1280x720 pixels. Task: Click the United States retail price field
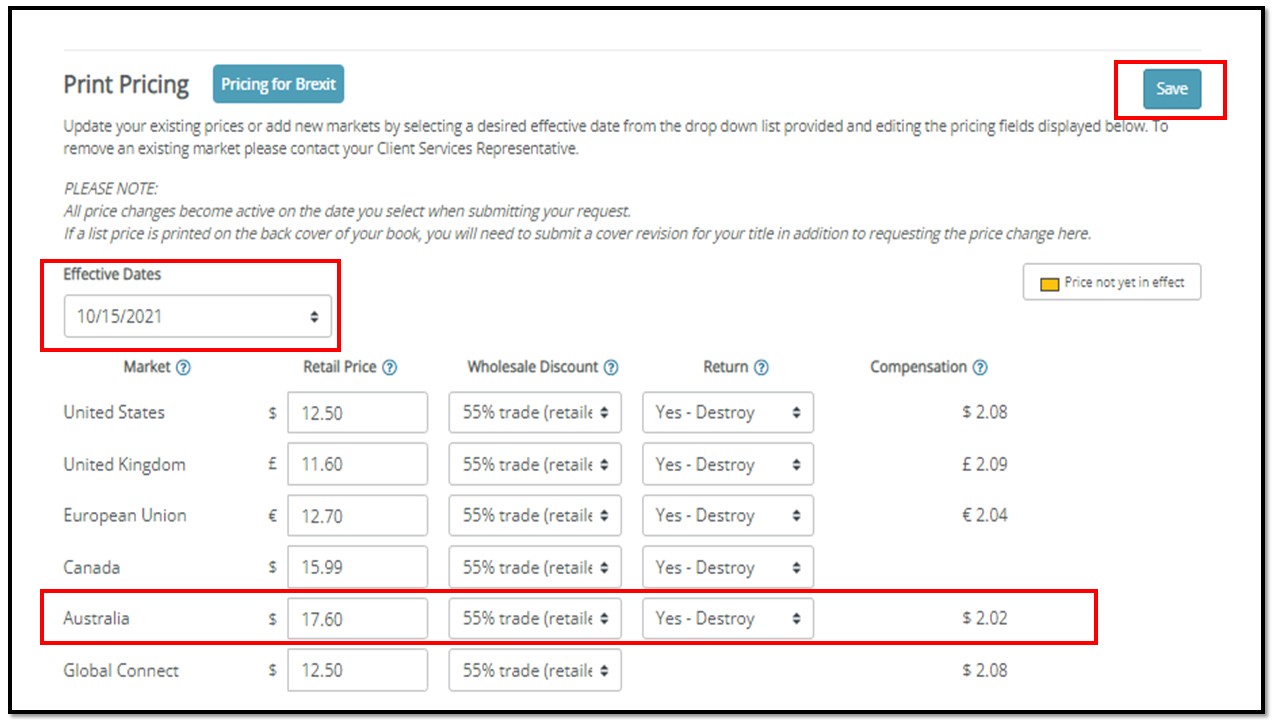(357, 413)
